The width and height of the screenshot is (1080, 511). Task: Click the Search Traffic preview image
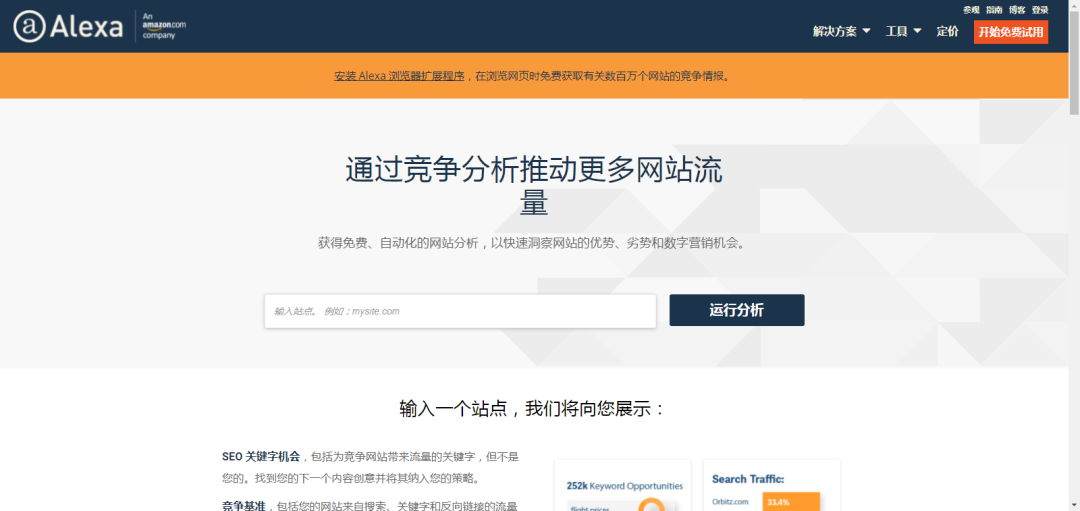tap(771, 486)
